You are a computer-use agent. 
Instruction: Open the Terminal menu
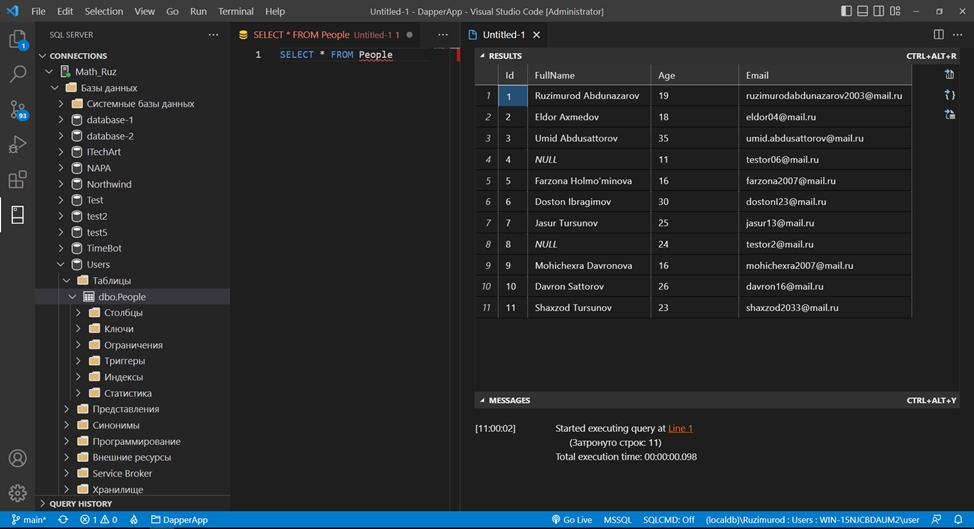pos(235,11)
